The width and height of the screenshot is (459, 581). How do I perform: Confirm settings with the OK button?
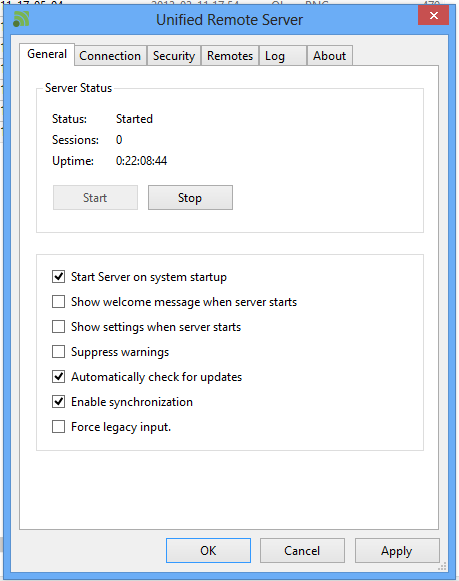[x=208, y=551]
